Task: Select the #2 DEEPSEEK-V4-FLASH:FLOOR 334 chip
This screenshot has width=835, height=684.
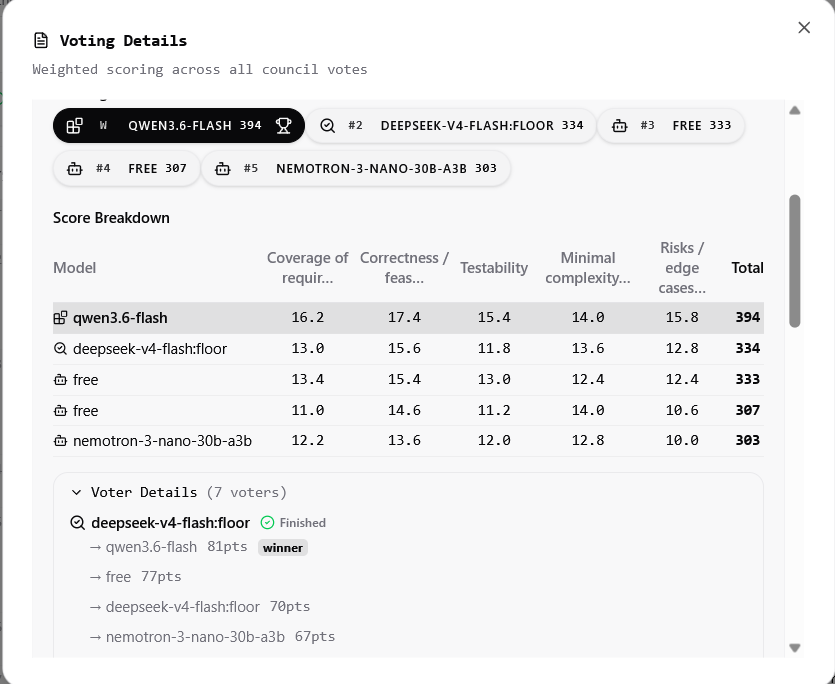Action: point(451,126)
